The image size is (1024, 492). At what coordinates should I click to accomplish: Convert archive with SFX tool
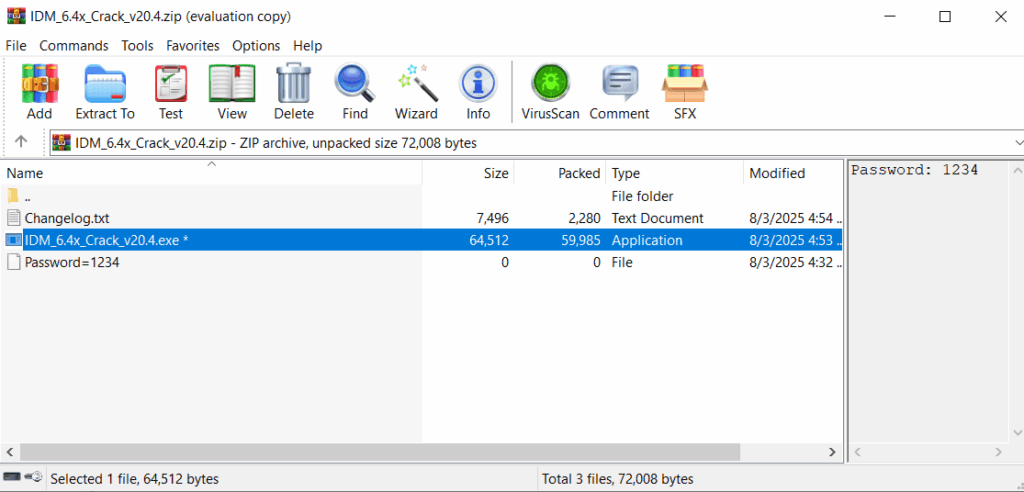685,84
